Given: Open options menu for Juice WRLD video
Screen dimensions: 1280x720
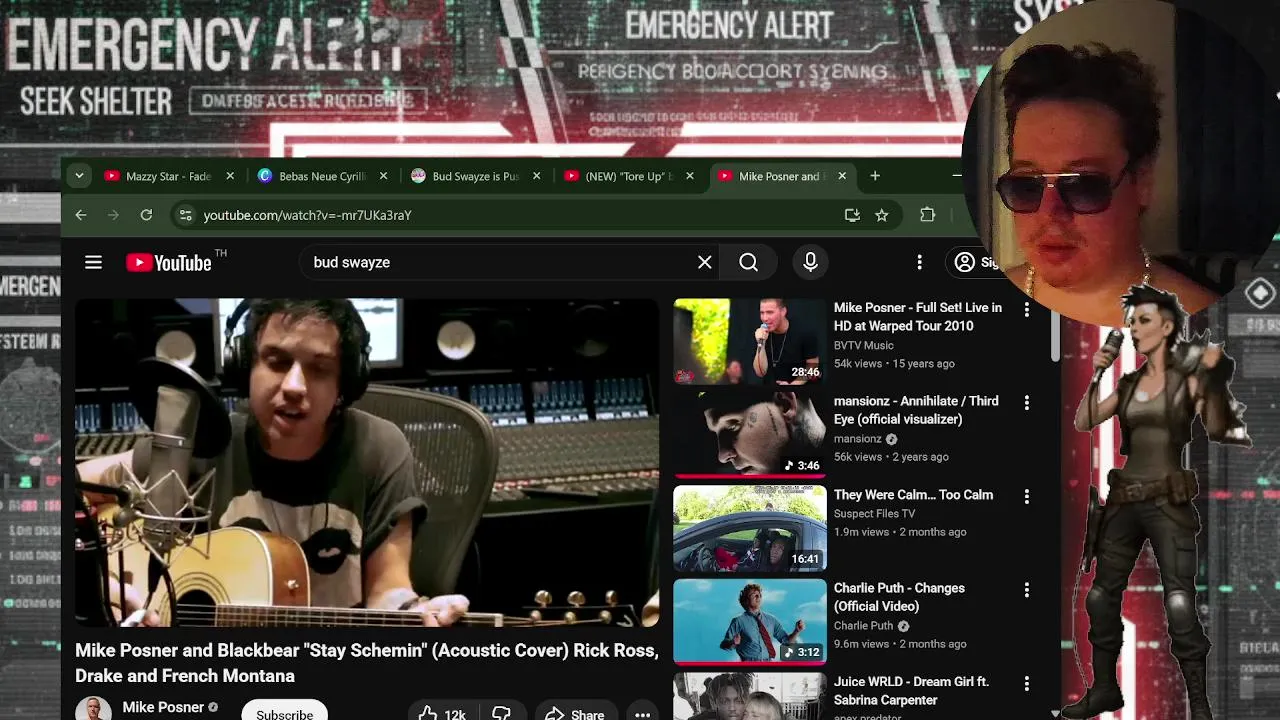Looking at the screenshot, I should [x=1026, y=684].
